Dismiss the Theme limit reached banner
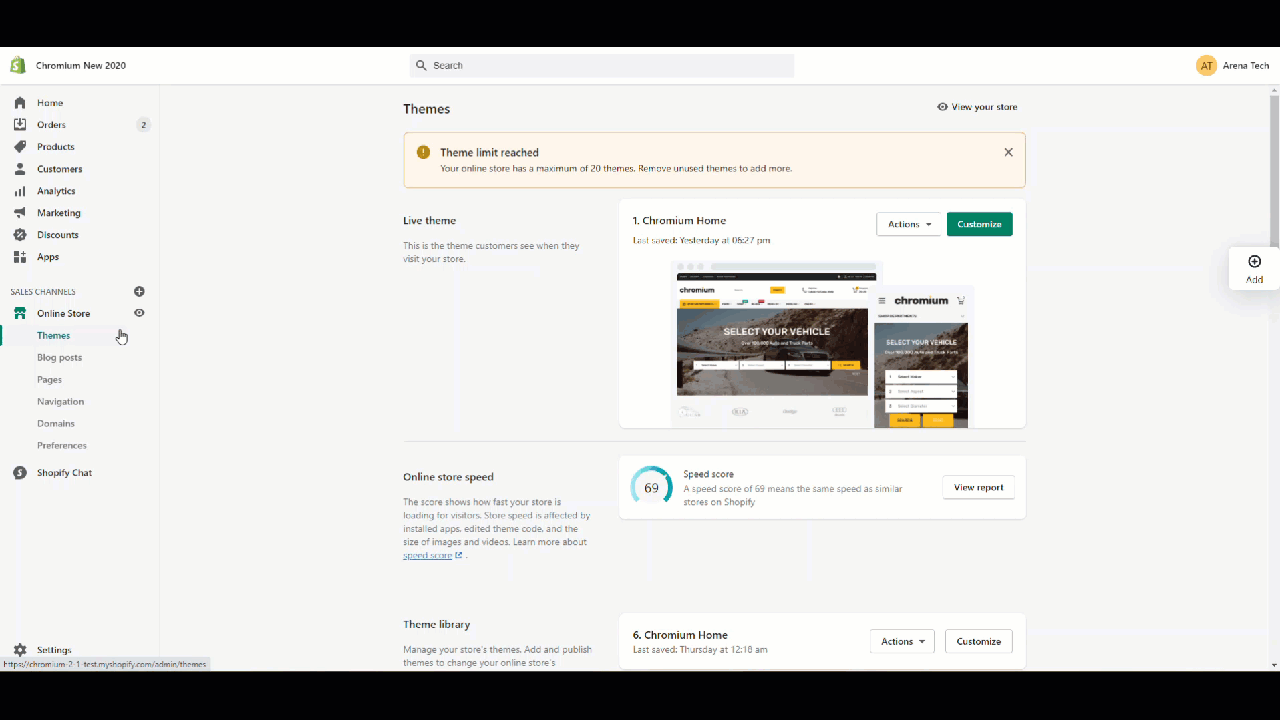The image size is (1280, 720). pyautogui.click(x=1008, y=152)
